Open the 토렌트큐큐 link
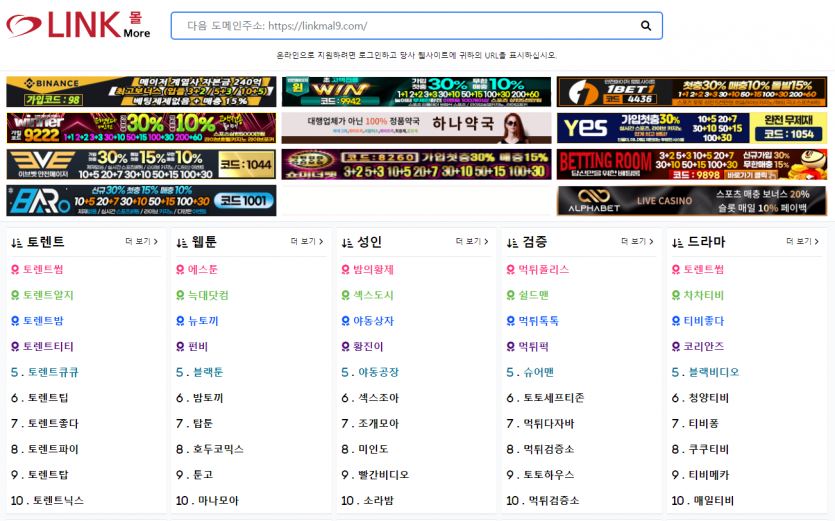 click(53, 372)
